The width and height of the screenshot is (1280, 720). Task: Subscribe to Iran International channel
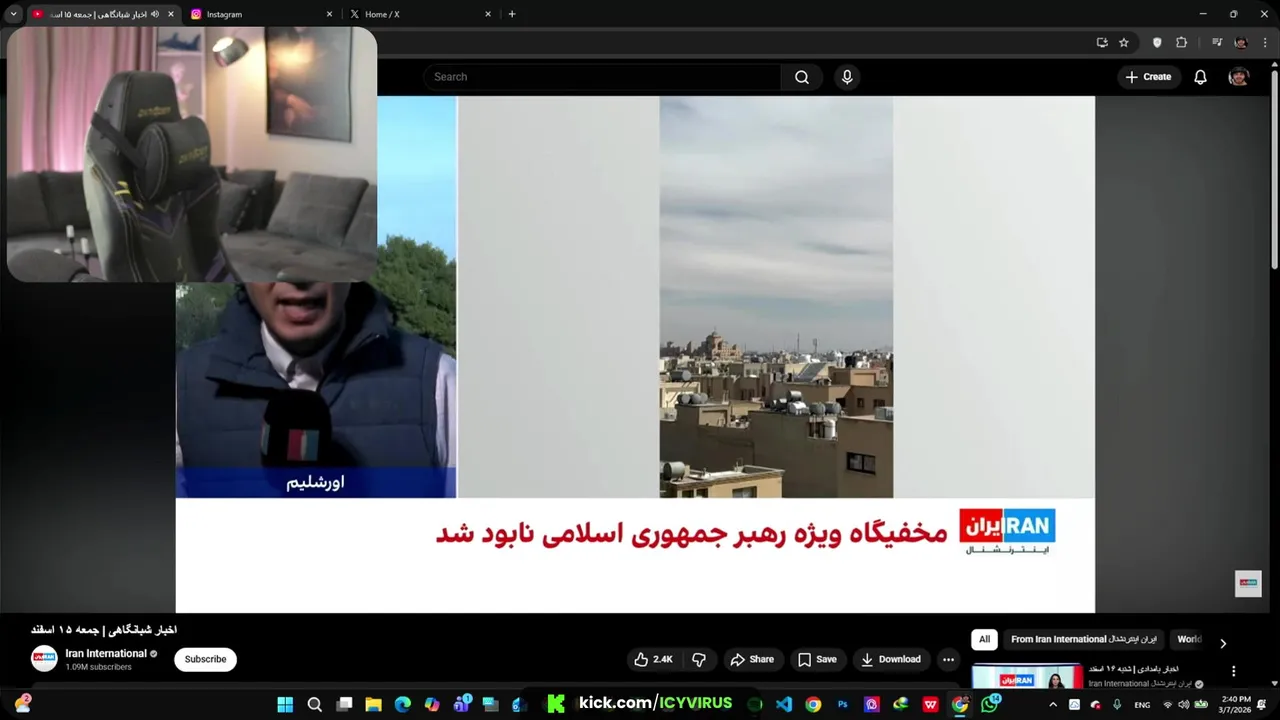[x=205, y=659]
